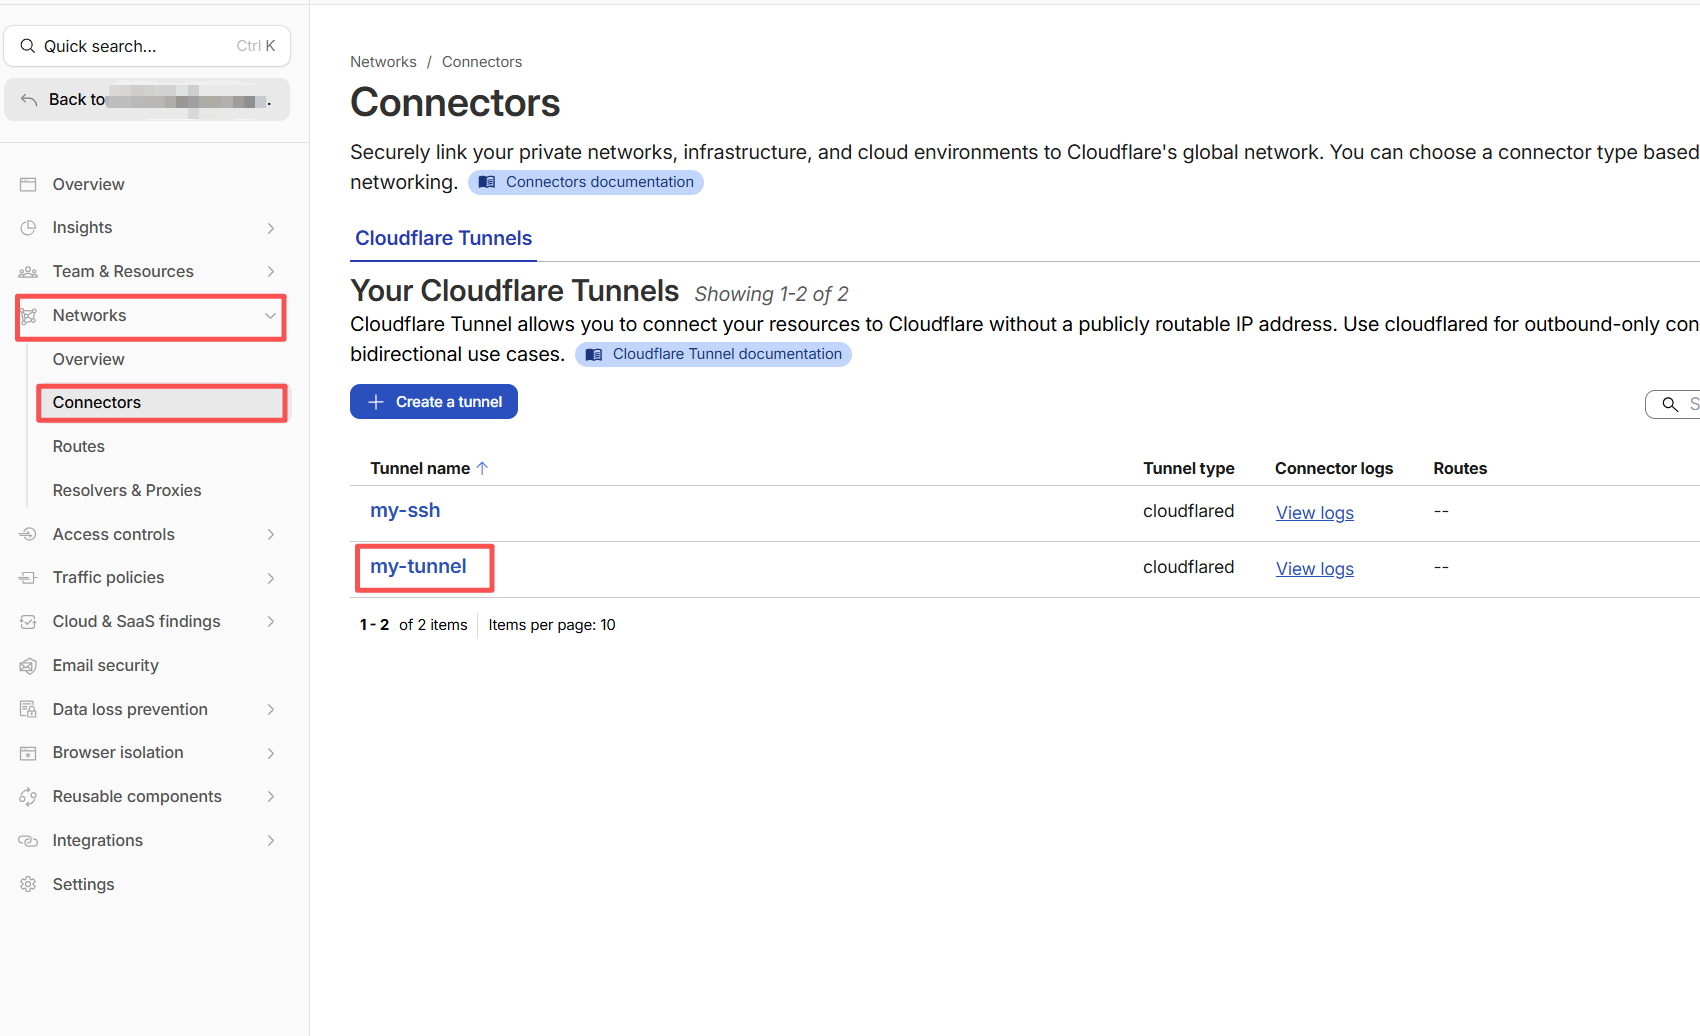Click the tunnel search box
The height and width of the screenshot is (1036, 1700).
tap(1673, 404)
